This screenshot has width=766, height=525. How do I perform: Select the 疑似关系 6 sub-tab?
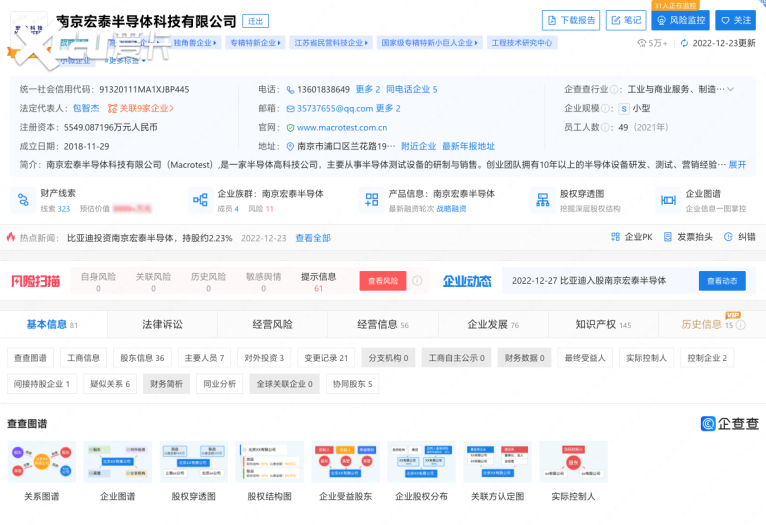point(110,384)
